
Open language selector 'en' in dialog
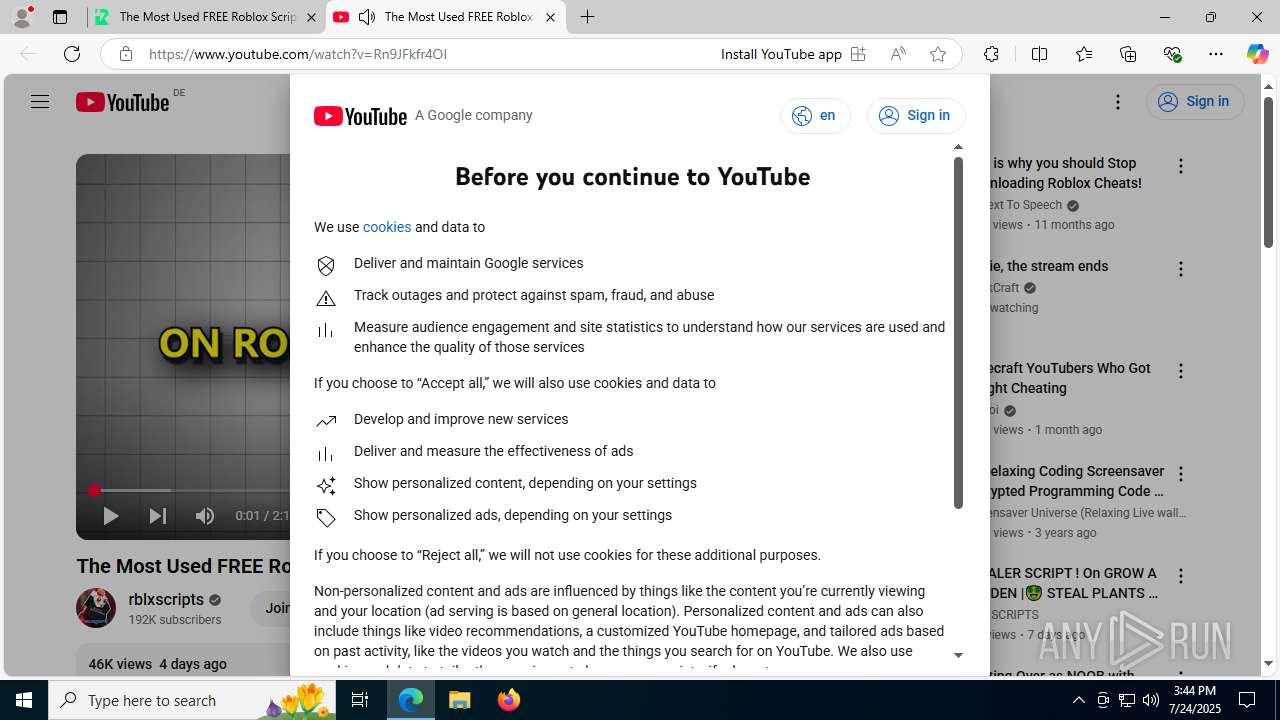tap(815, 116)
